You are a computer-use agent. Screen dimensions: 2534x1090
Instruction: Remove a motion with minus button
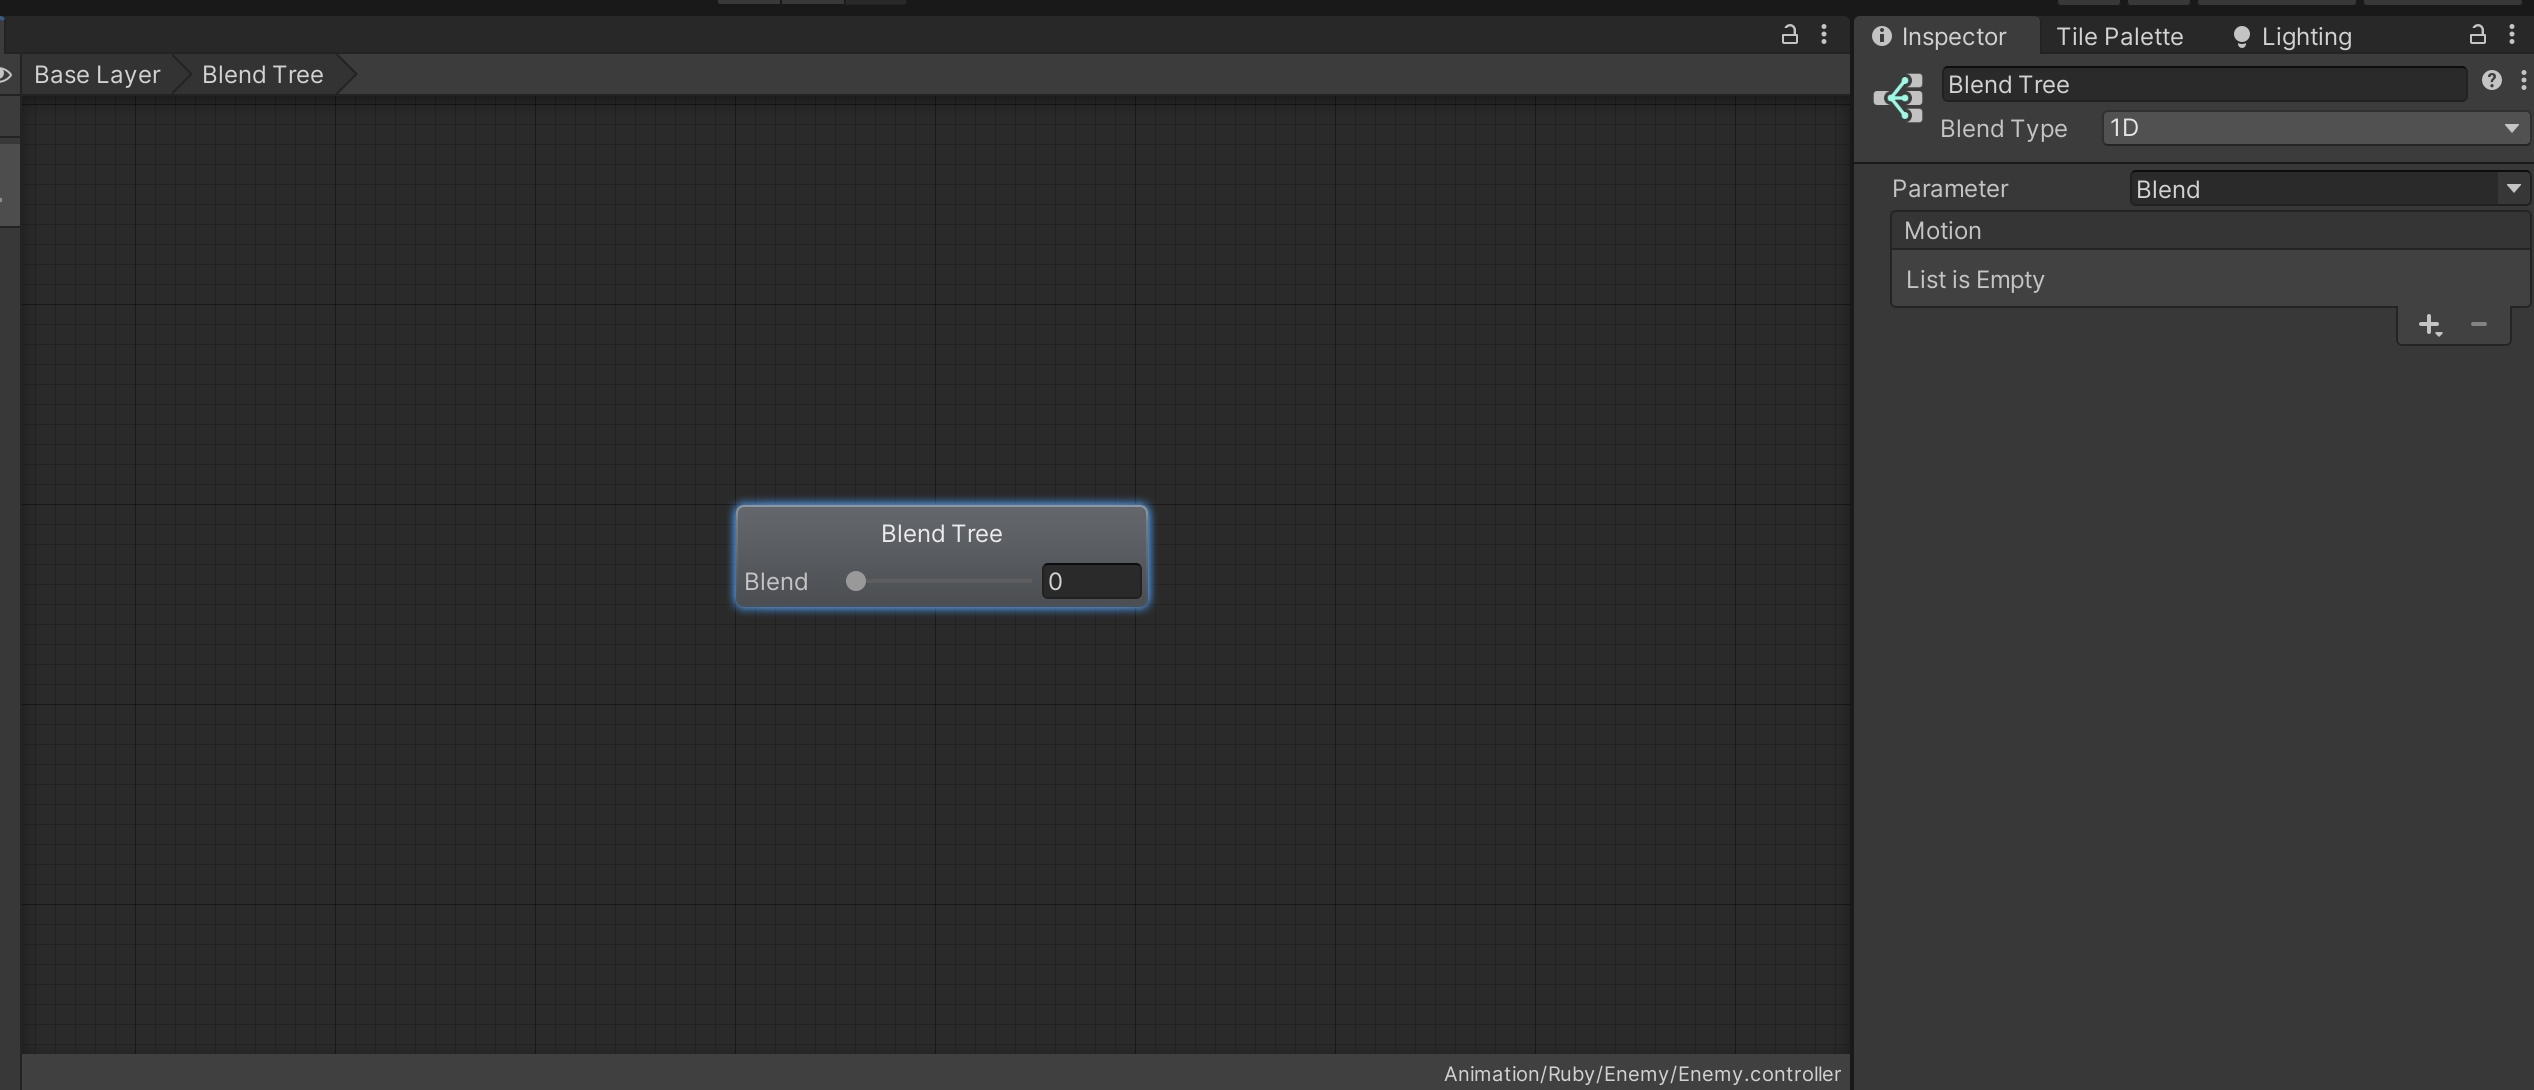click(x=2479, y=324)
